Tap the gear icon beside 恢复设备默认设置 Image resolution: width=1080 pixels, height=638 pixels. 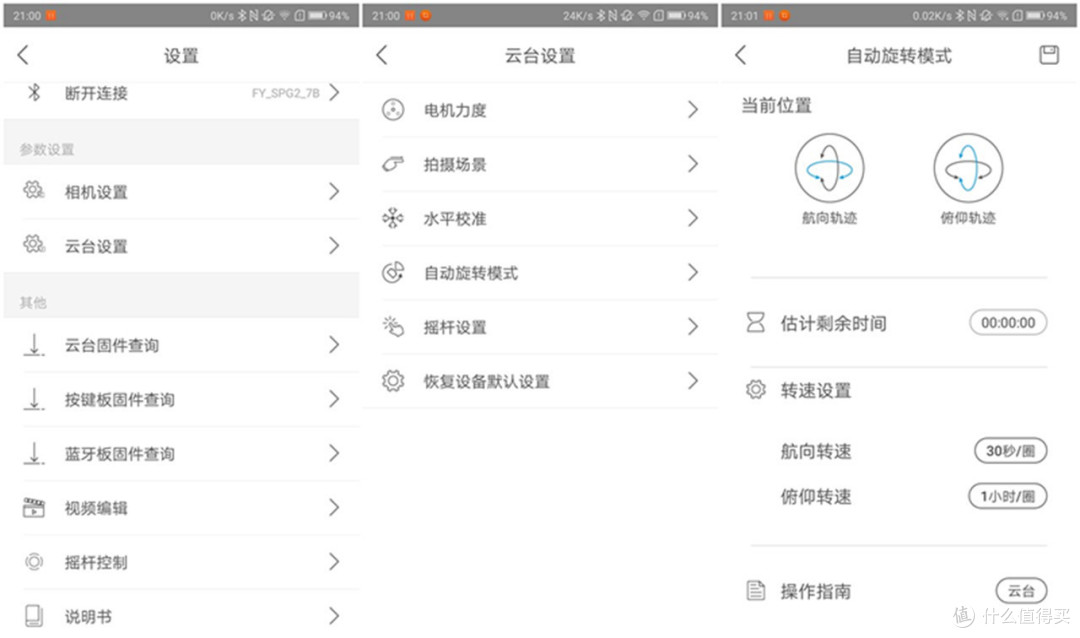393,381
